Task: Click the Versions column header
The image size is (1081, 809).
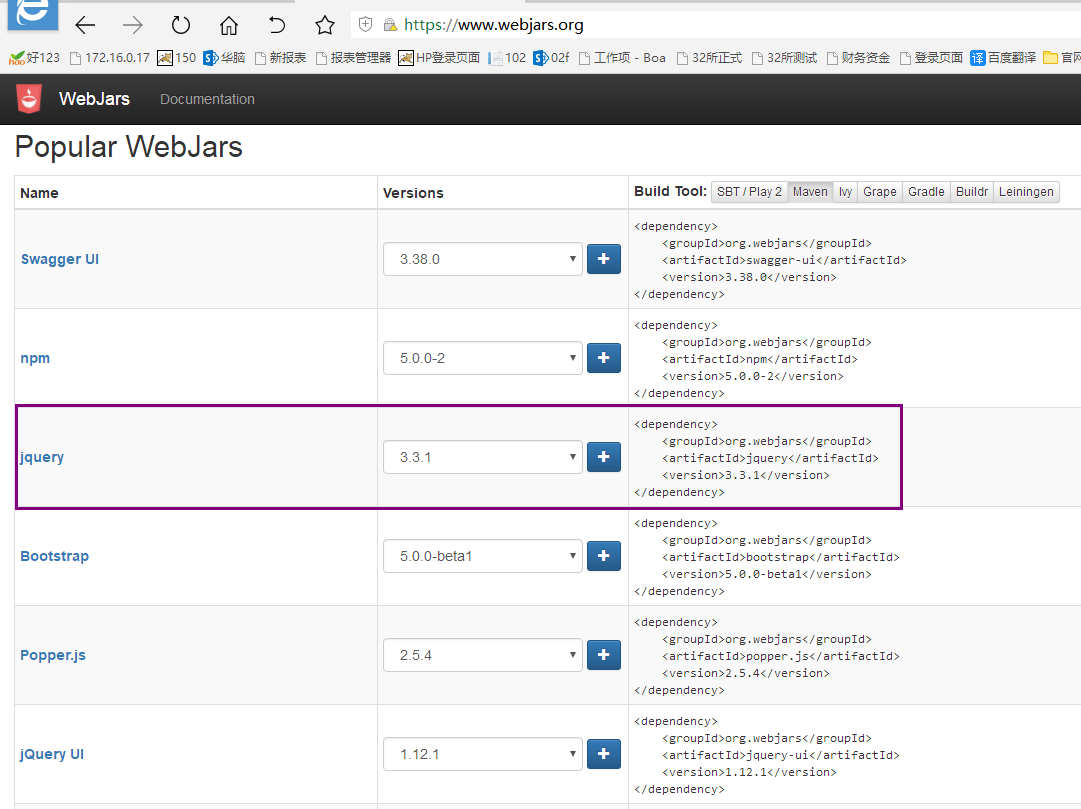Action: (x=413, y=193)
